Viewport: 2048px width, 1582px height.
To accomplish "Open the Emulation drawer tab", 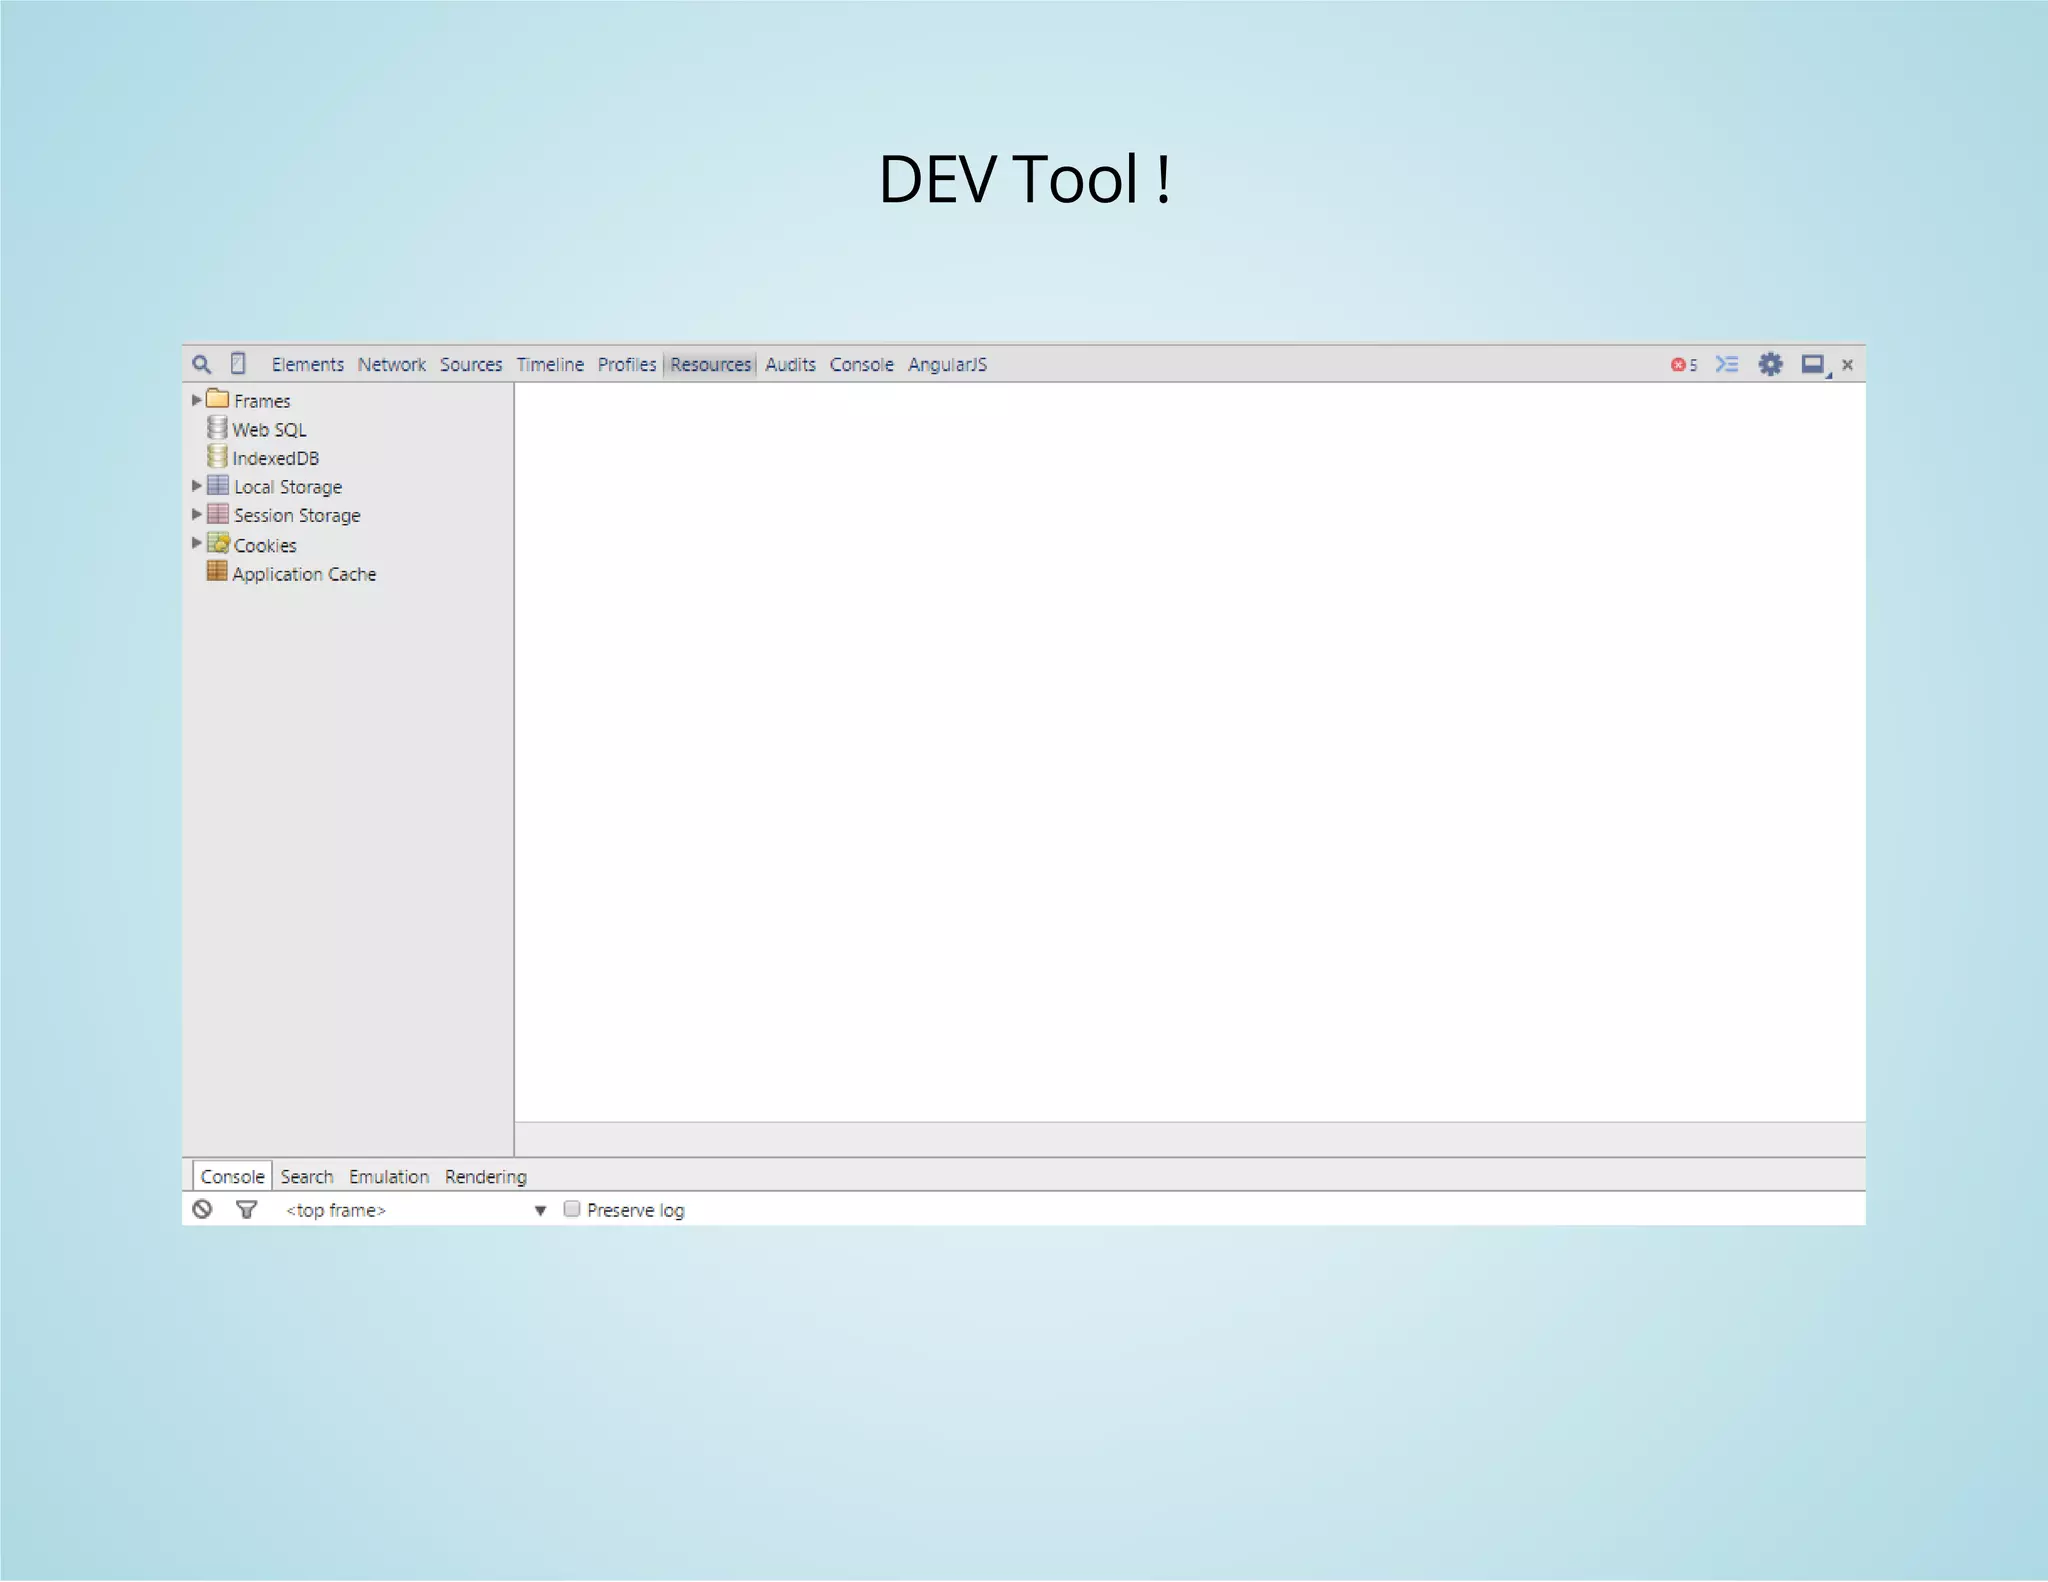I will point(388,1177).
